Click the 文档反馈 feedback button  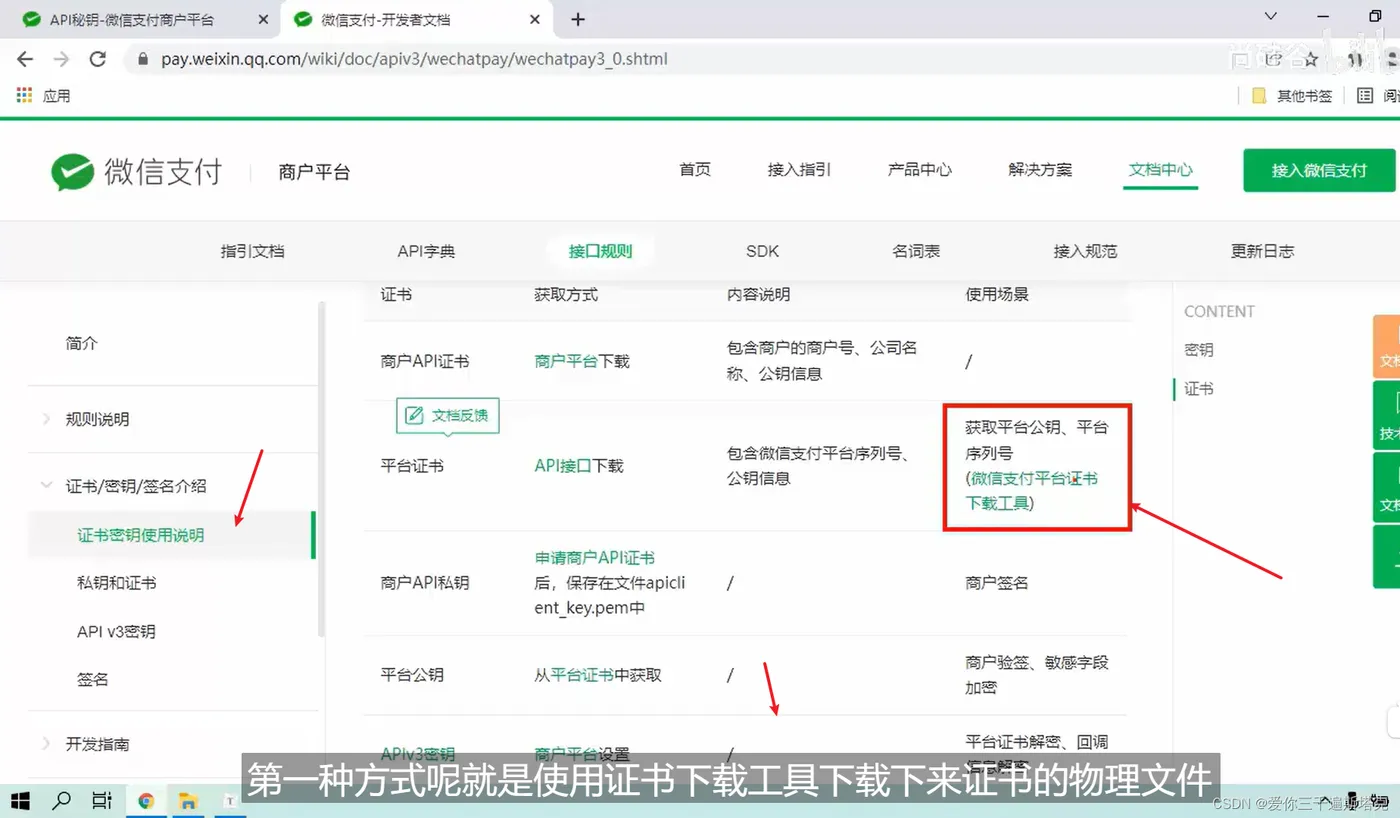448,415
